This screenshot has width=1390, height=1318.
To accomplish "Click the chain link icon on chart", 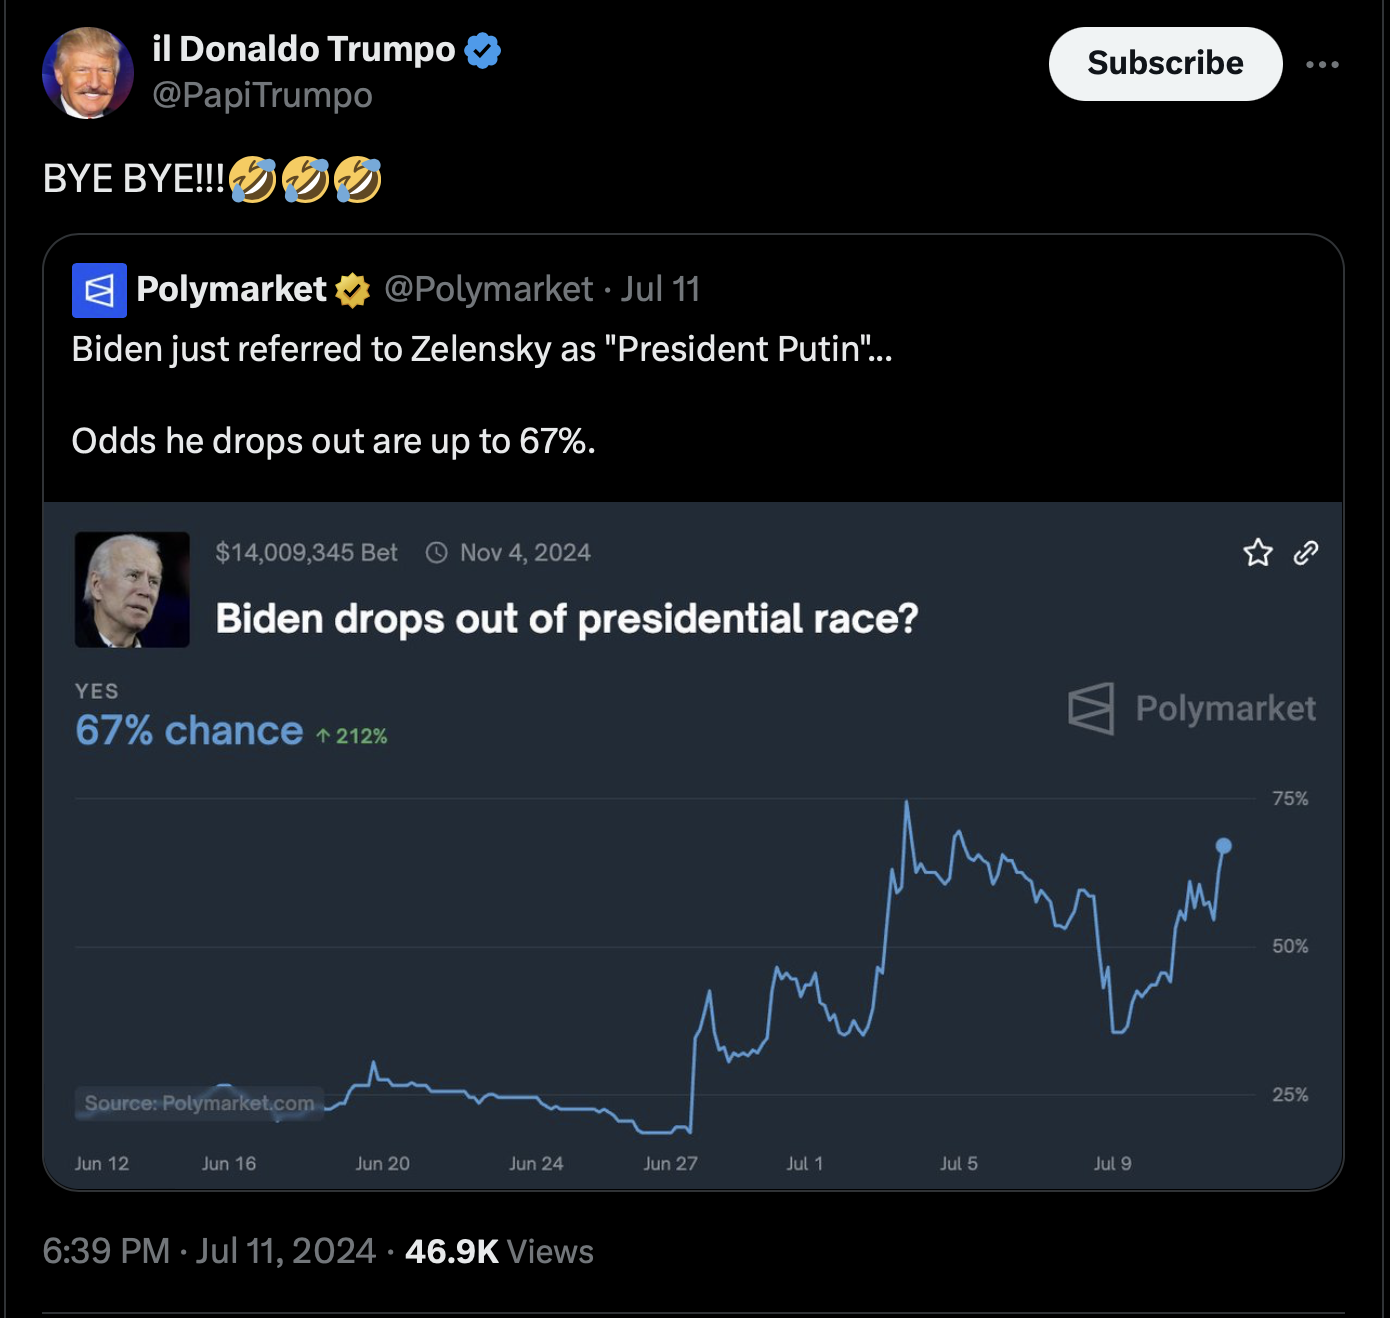I will coord(1306,552).
